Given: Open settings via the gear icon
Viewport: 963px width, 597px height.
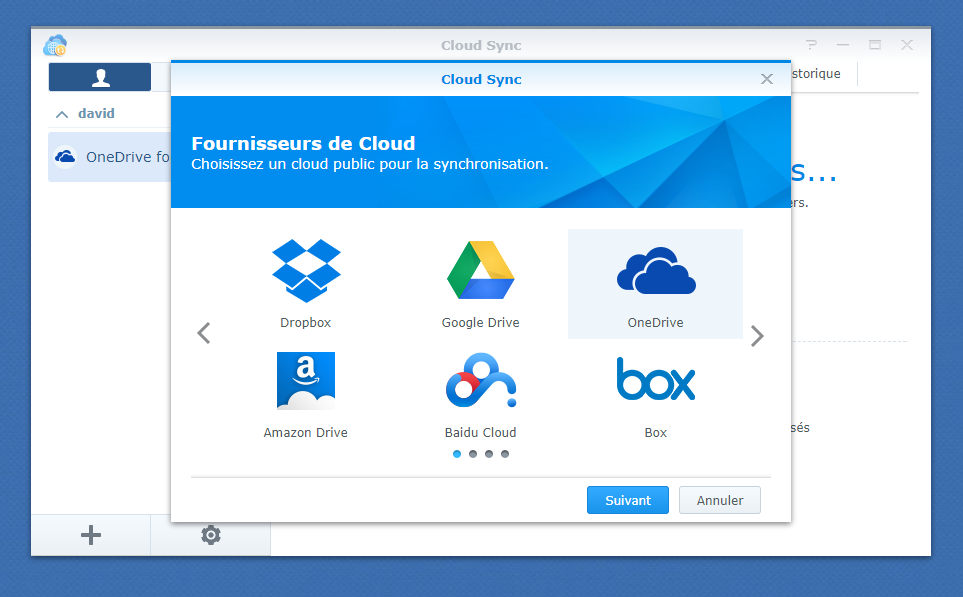Looking at the screenshot, I should click(211, 535).
